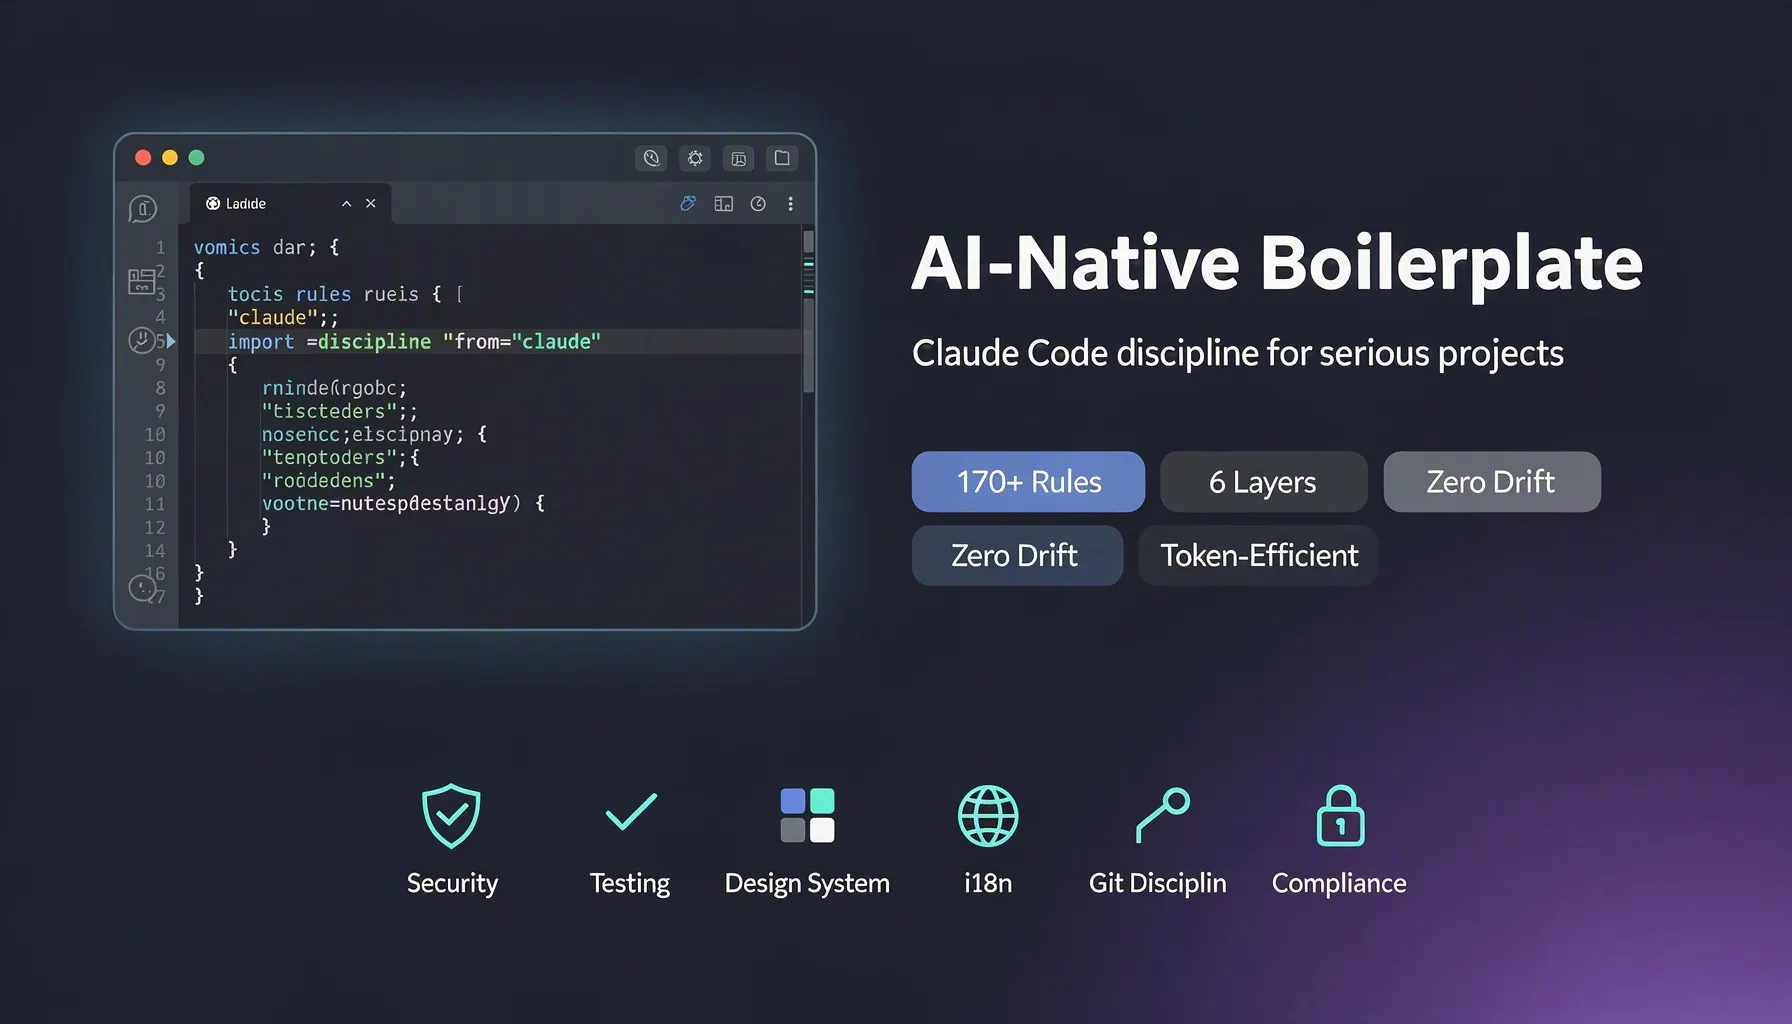
Task: Open the timeline clock icon in tab toolbar
Action: coord(758,204)
